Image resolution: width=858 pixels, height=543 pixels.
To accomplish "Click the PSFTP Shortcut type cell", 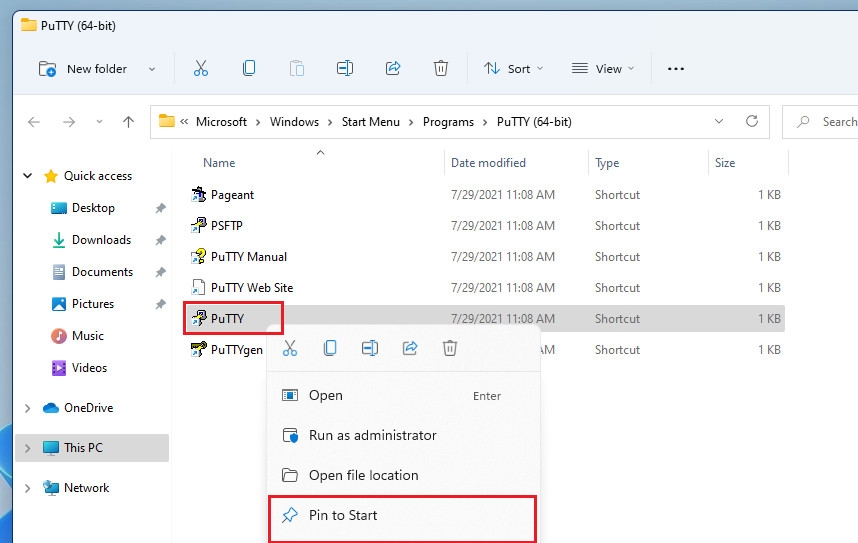I will (x=617, y=226).
